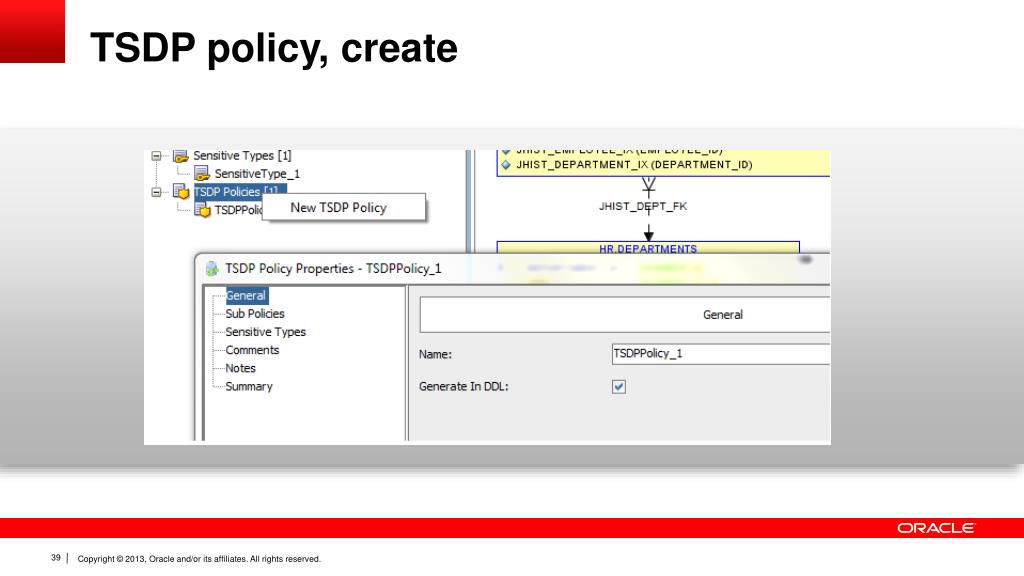The image size is (1024, 576).
Task: Click the TSDP Policy Properties title bar
Action: pos(513,268)
